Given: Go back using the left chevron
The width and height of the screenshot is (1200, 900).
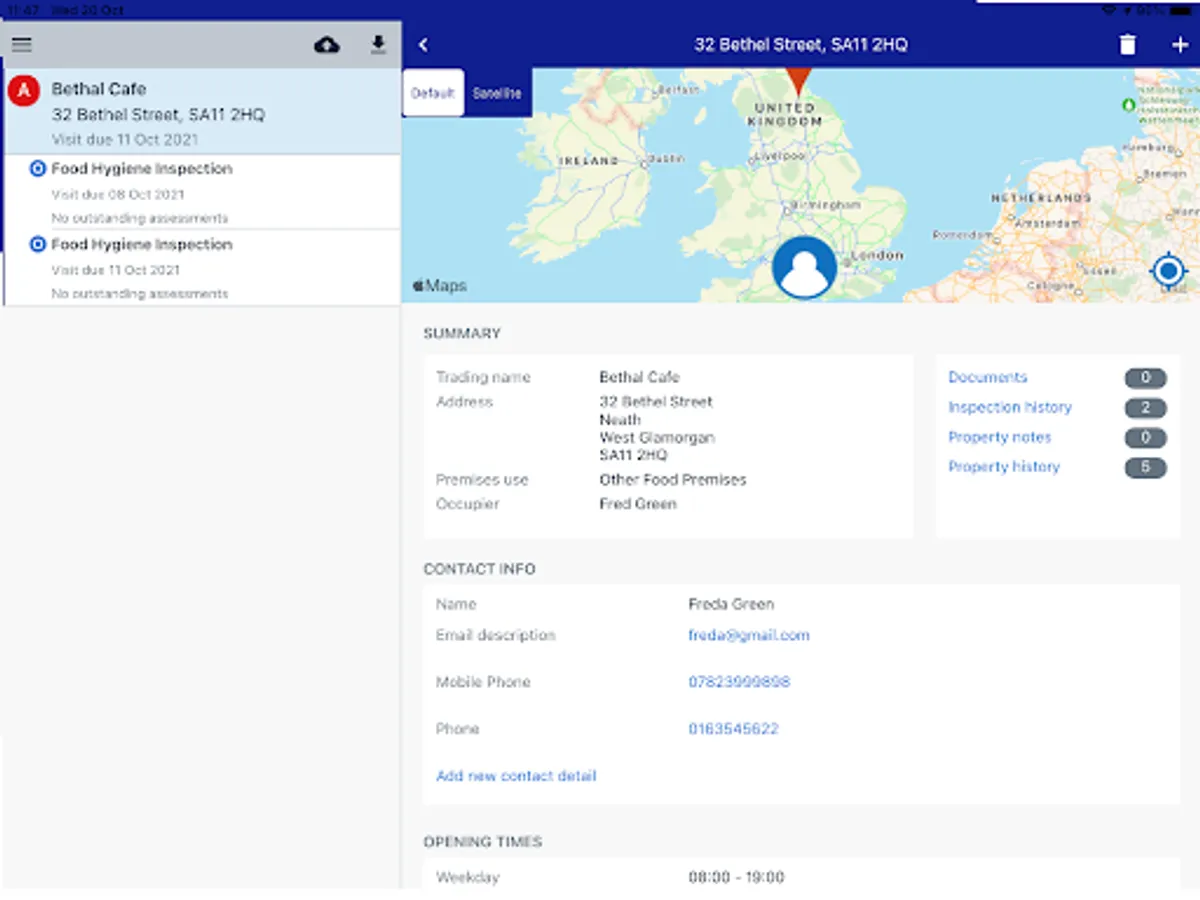Looking at the screenshot, I should click(423, 45).
